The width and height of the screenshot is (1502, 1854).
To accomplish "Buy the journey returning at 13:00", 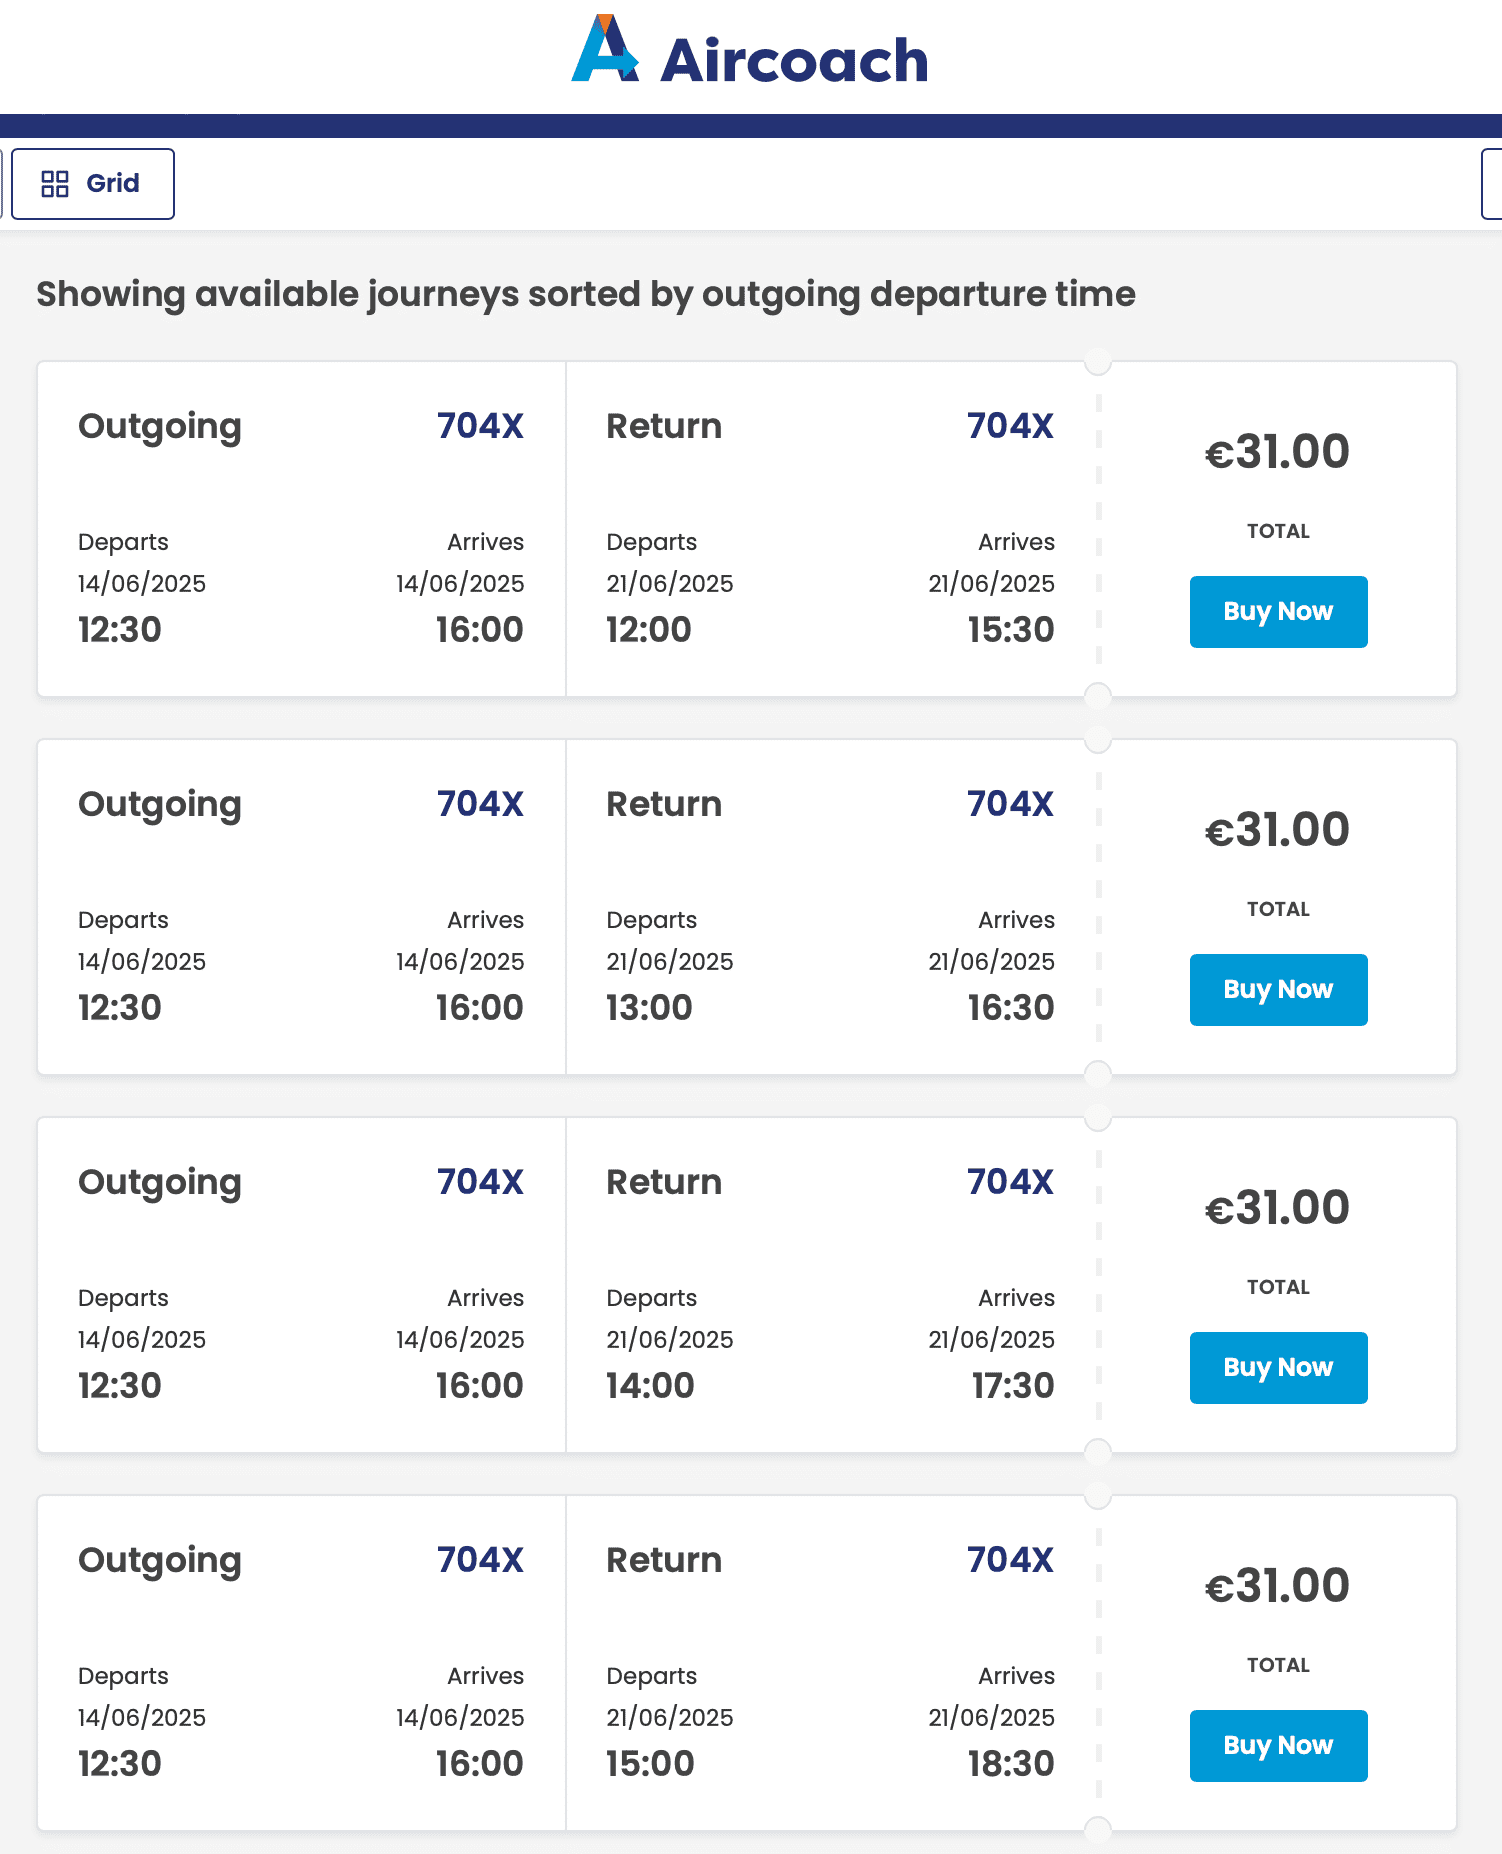I will tap(1278, 990).
